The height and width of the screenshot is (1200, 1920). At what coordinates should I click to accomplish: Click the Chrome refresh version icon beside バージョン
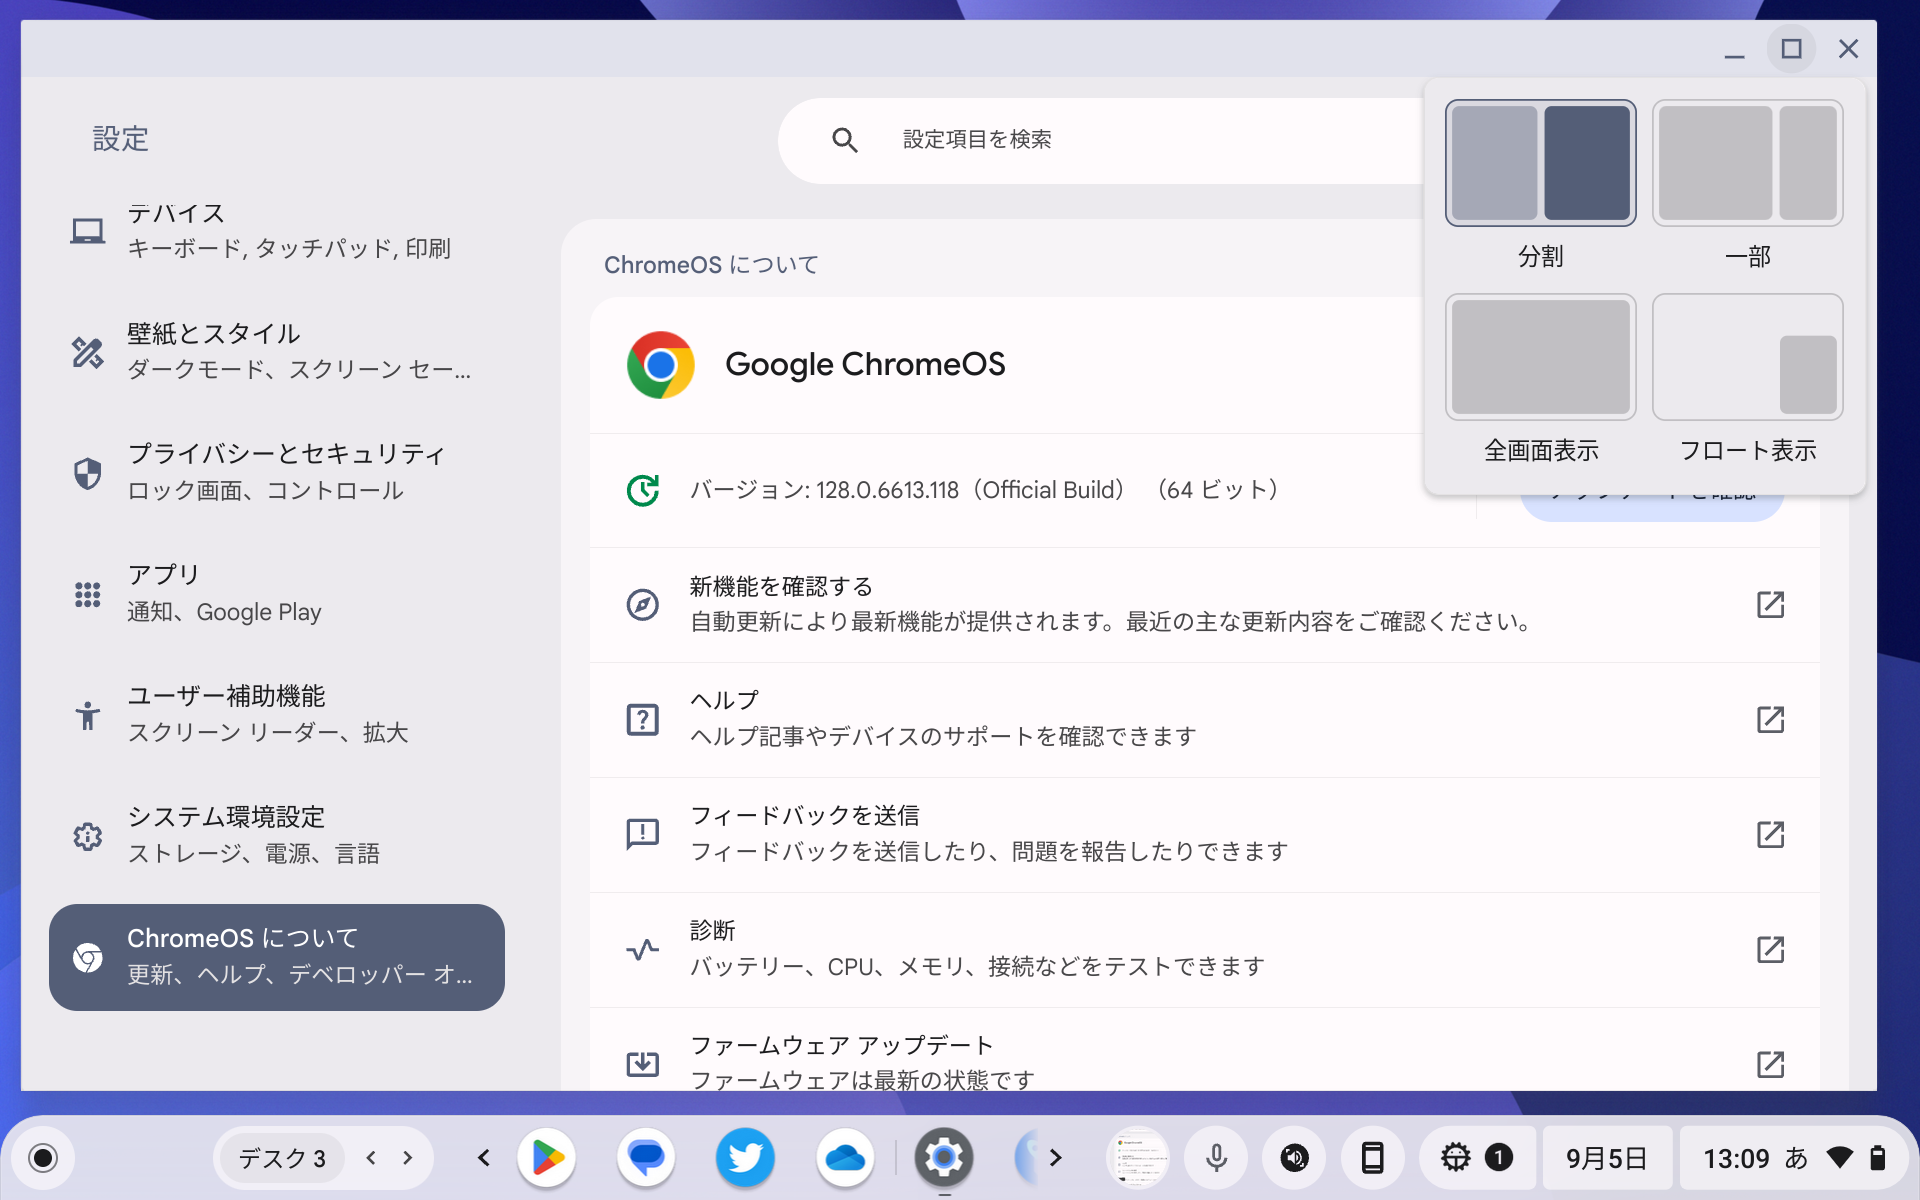click(x=644, y=490)
